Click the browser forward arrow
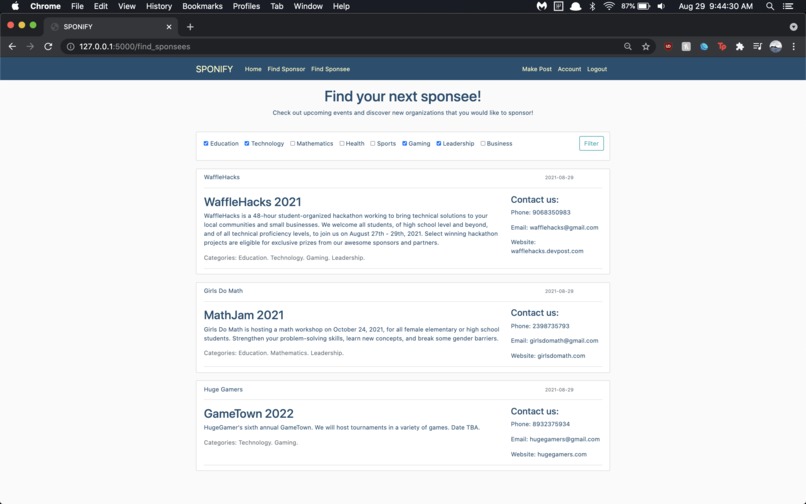The height and width of the screenshot is (504, 806). [30, 46]
